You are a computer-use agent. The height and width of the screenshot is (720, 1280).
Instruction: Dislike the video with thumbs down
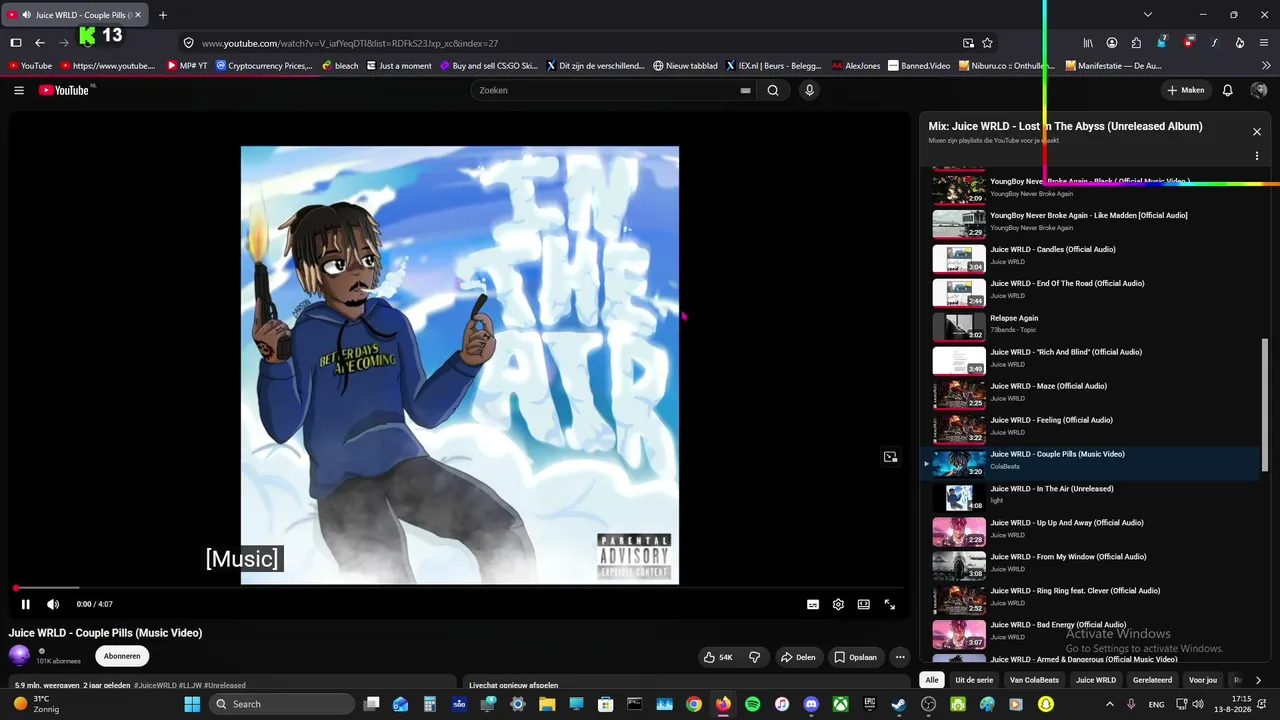tap(754, 657)
